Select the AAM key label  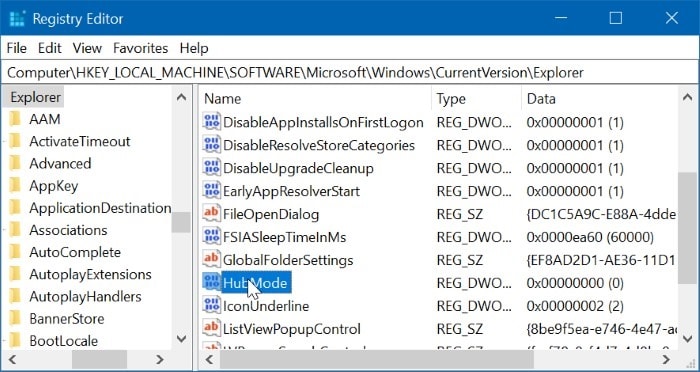tap(45, 119)
